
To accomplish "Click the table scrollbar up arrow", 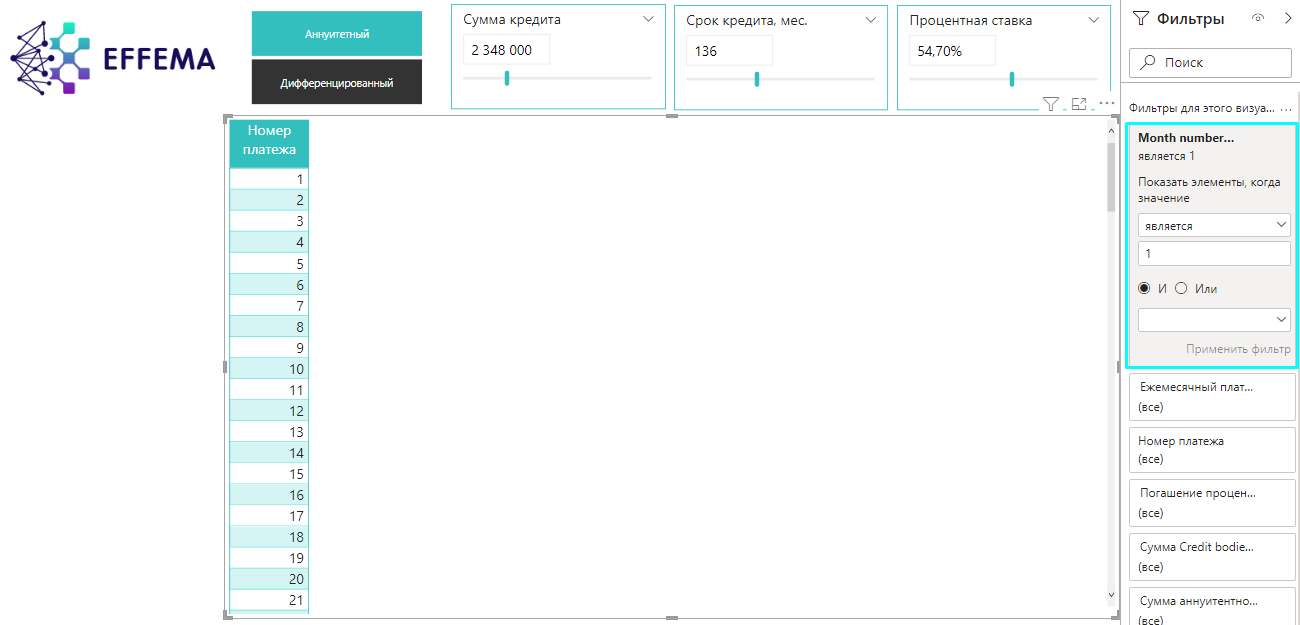I will (x=1111, y=129).
